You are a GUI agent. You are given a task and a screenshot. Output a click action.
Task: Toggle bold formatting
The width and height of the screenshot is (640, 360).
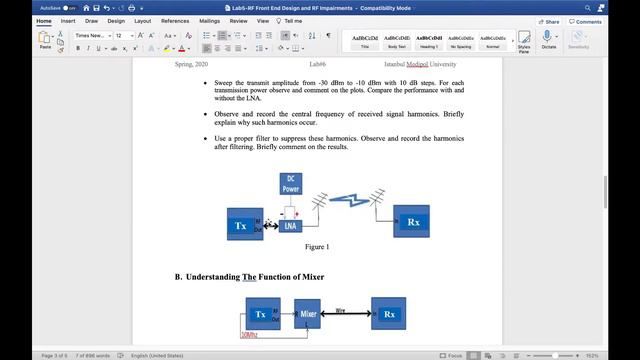pyautogui.click(x=78, y=49)
